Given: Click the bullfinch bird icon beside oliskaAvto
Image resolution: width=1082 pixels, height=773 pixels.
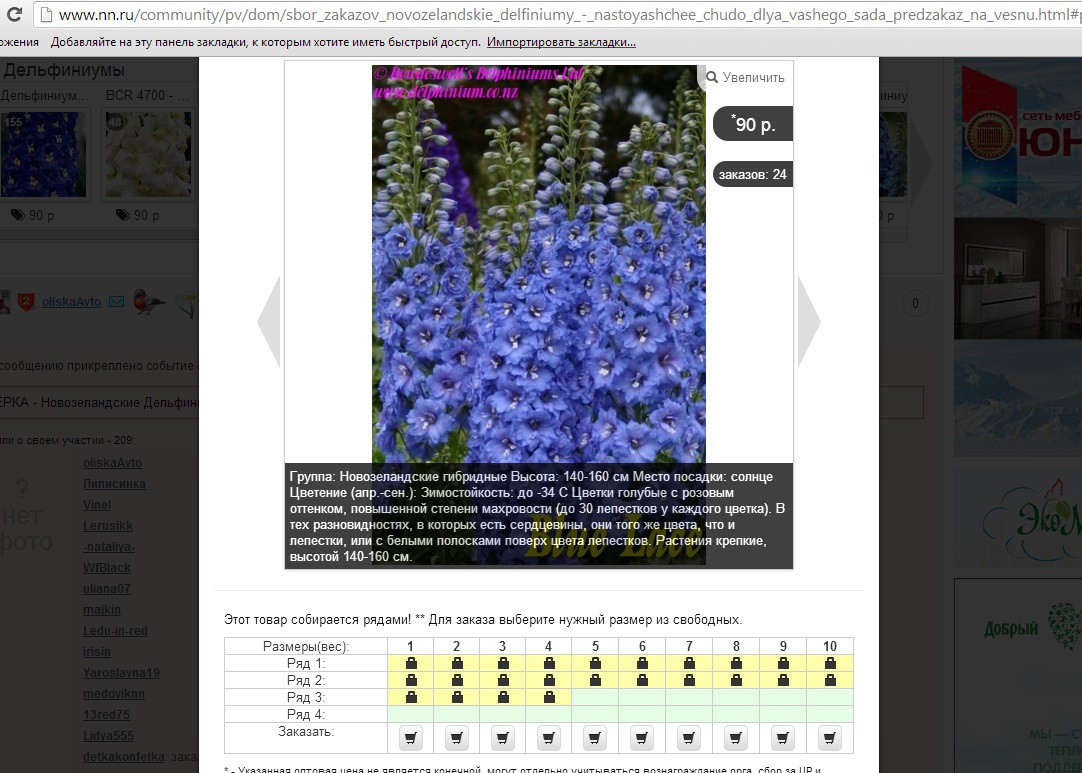Looking at the screenshot, I should click(x=148, y=302).
